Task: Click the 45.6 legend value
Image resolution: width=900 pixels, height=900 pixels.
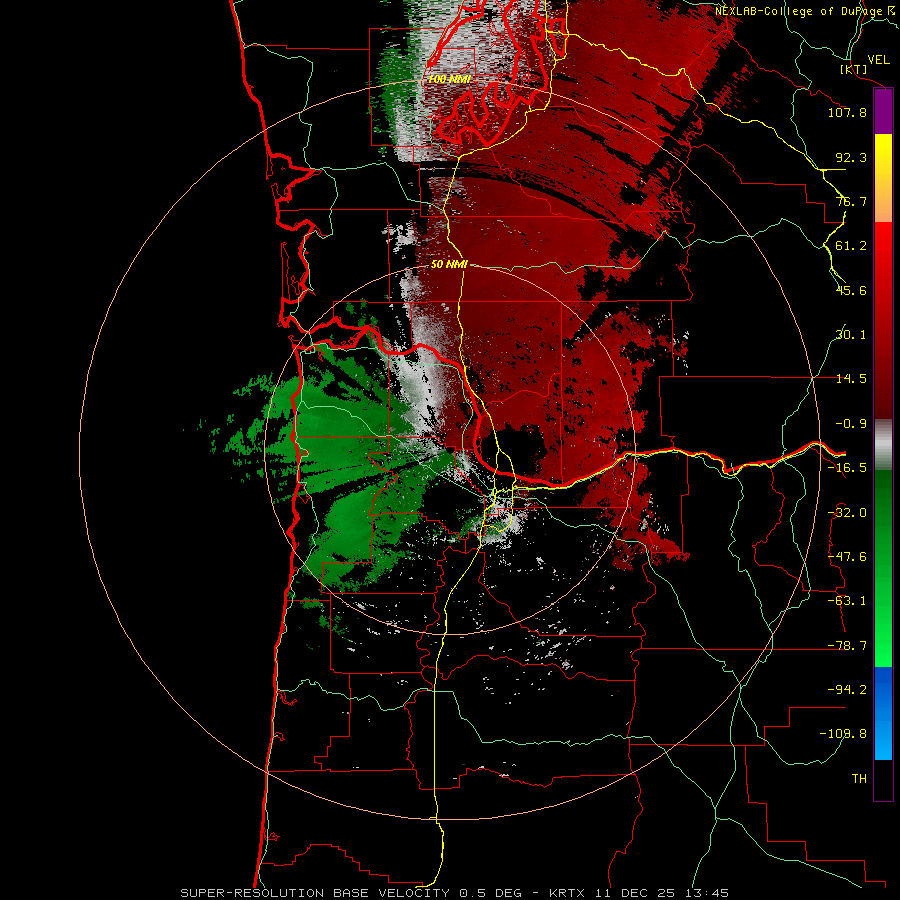Action: click(x=851, y=290)
